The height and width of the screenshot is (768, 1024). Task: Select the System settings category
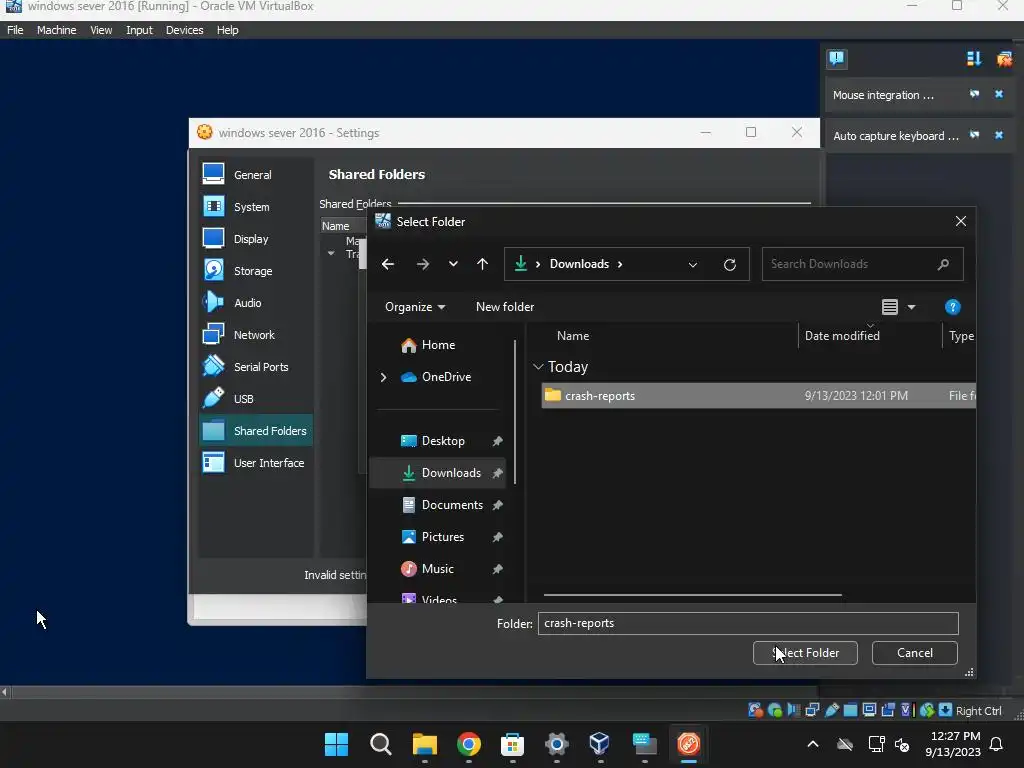[256, 206]
